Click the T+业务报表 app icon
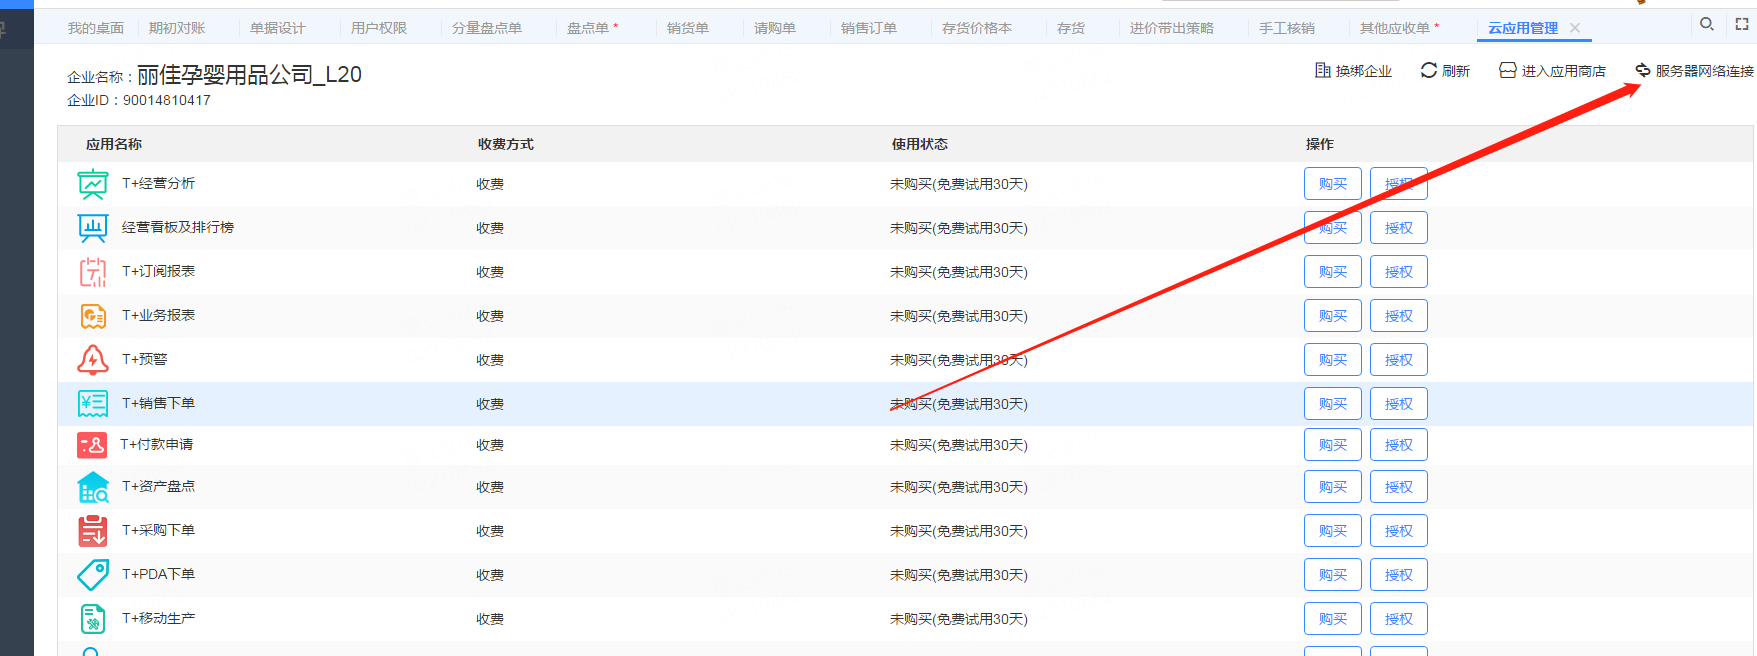Viewport: 1757px width, 656px height. point(93,316)
